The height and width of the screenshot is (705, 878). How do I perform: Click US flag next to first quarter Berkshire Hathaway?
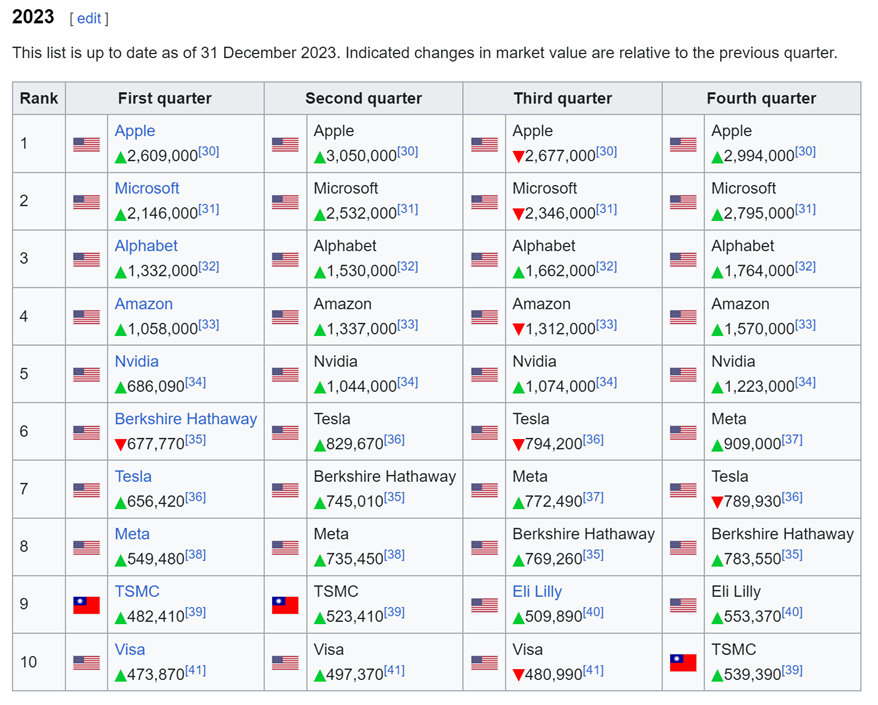(x=86, y=432)
